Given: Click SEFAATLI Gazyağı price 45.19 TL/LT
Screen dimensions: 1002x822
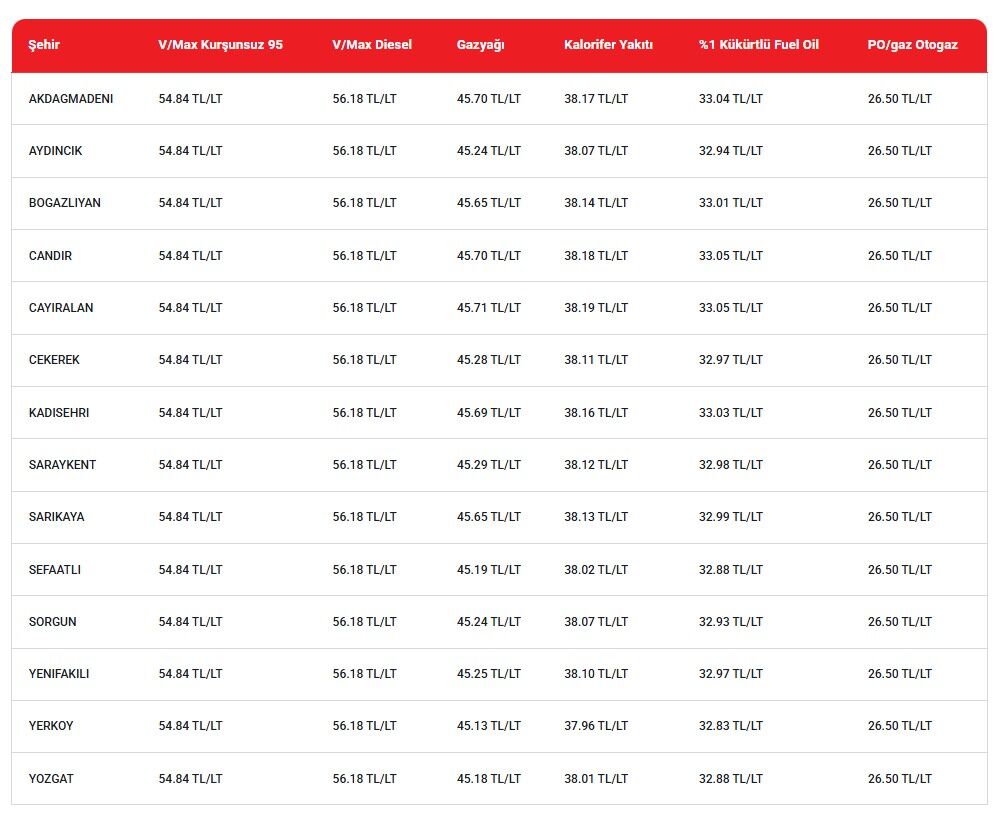Looking at the screenshot, I should [x=488, y=570].
